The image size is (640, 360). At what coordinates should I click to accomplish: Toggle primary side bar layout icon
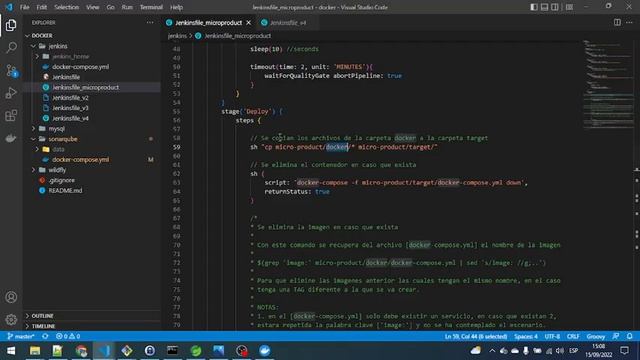coord(534,7)
